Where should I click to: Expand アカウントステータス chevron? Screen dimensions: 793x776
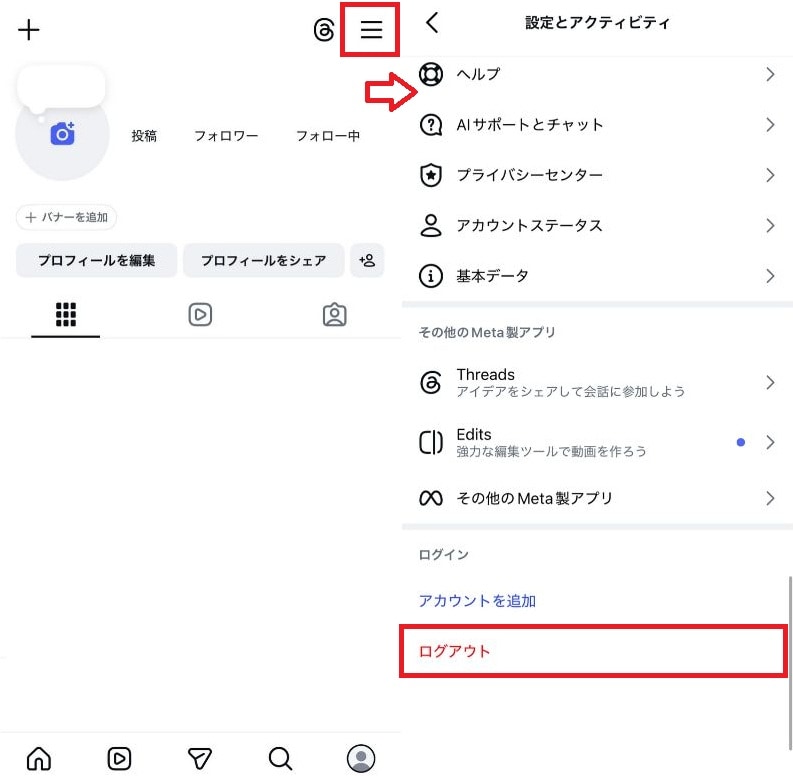[x=770, y=225]
